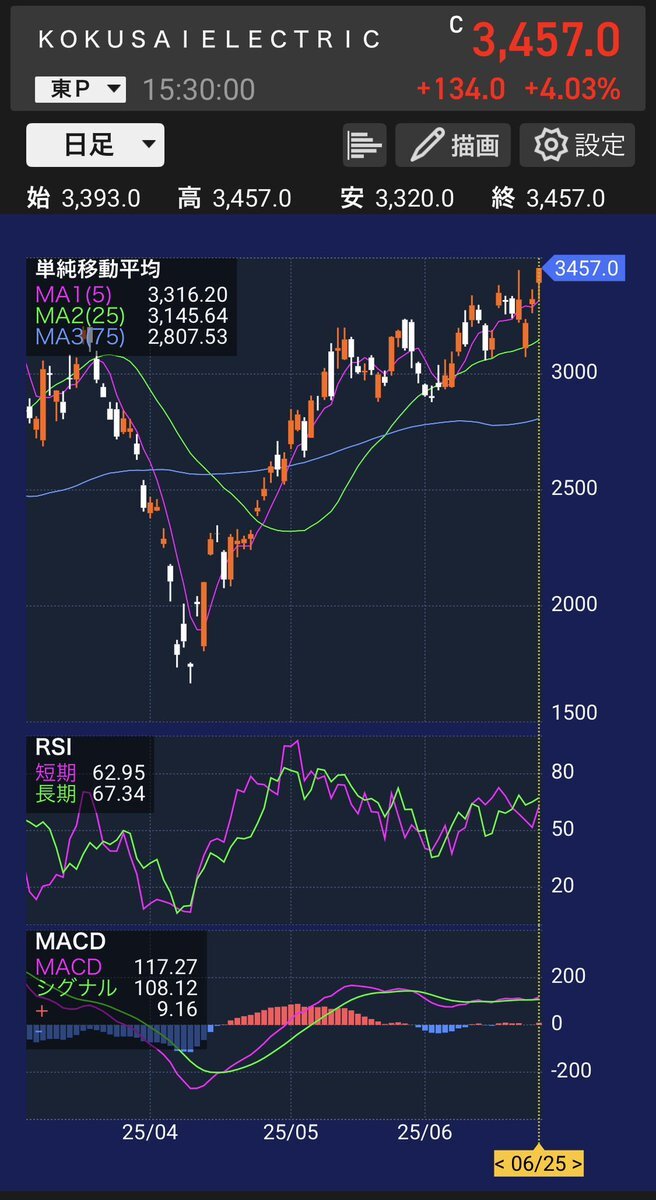Open the 設定 gear settings button

pyautogui.click(x=579, y=146)
